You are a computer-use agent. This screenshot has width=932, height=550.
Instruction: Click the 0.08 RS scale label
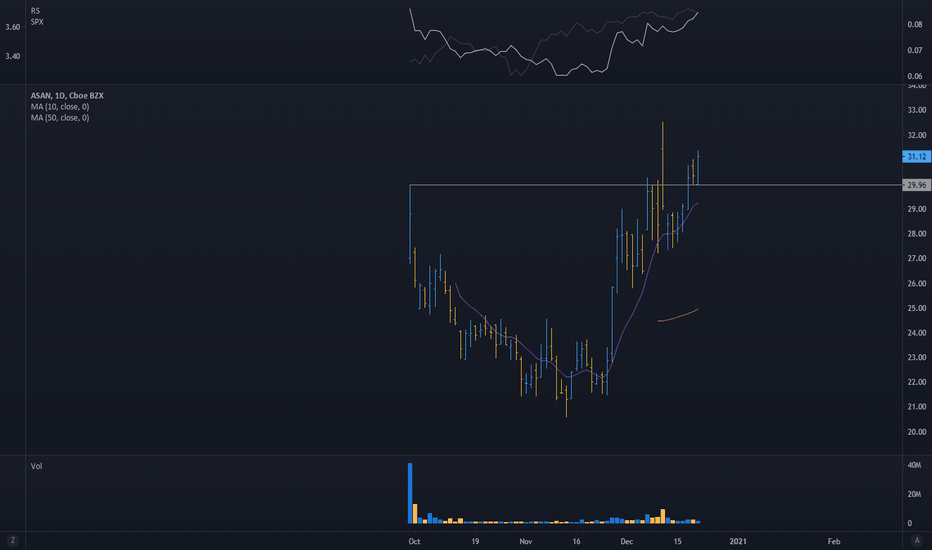[x=915, y=24]
